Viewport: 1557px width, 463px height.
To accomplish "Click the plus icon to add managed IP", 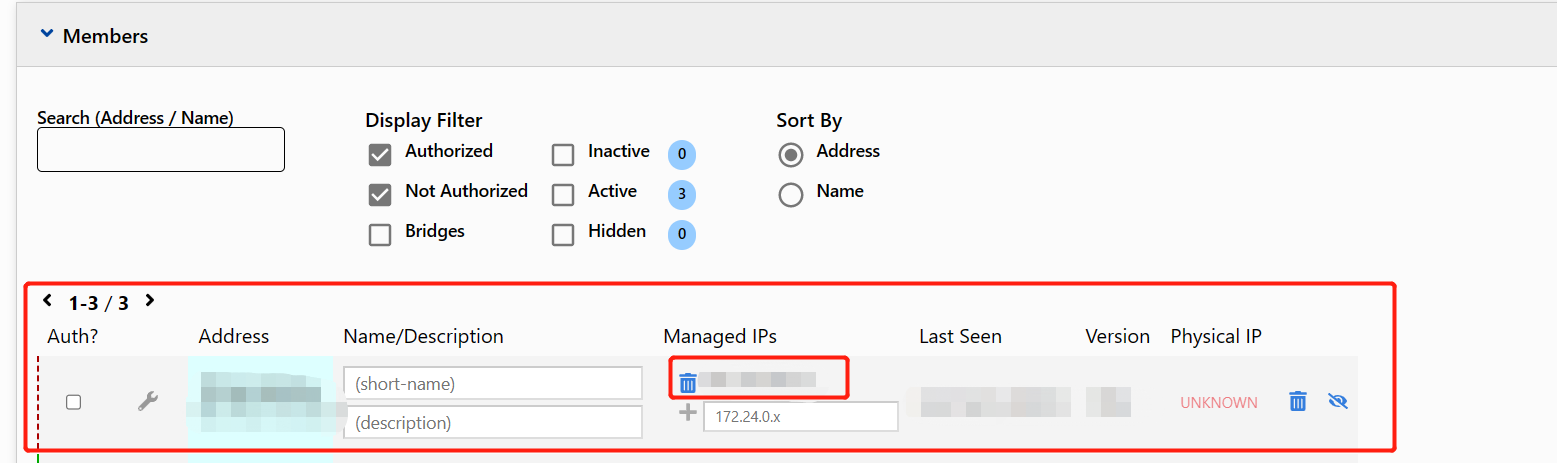I will pos(688,412).
